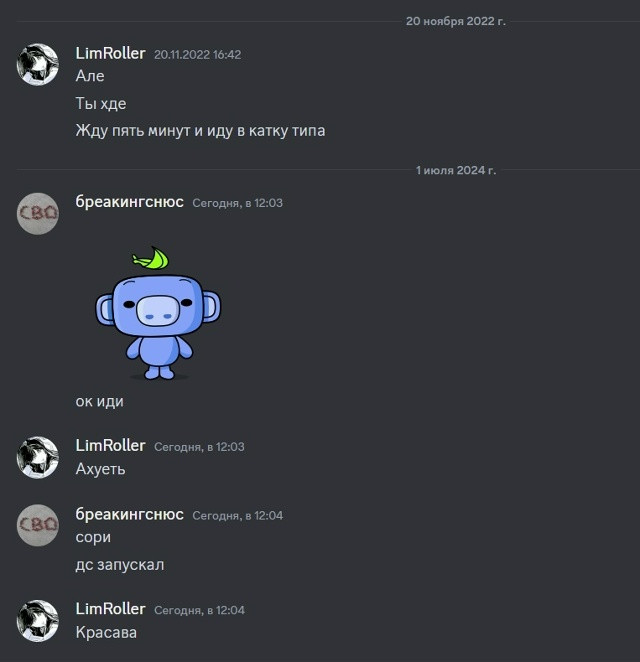Click LimRoller username above the 'Красава' message
This screenshot has height=662, width=640.
pyautogui.click(x=111, y=609)
